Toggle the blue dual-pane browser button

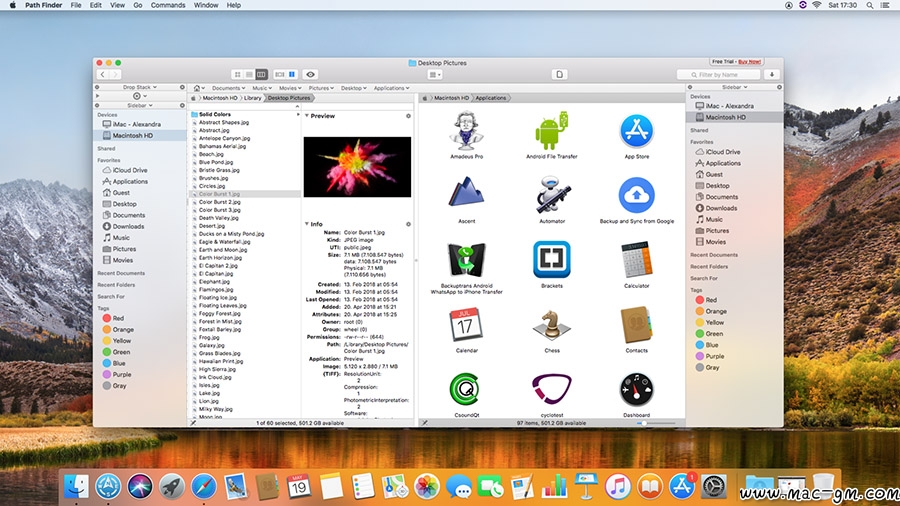(x=292, y=75)
